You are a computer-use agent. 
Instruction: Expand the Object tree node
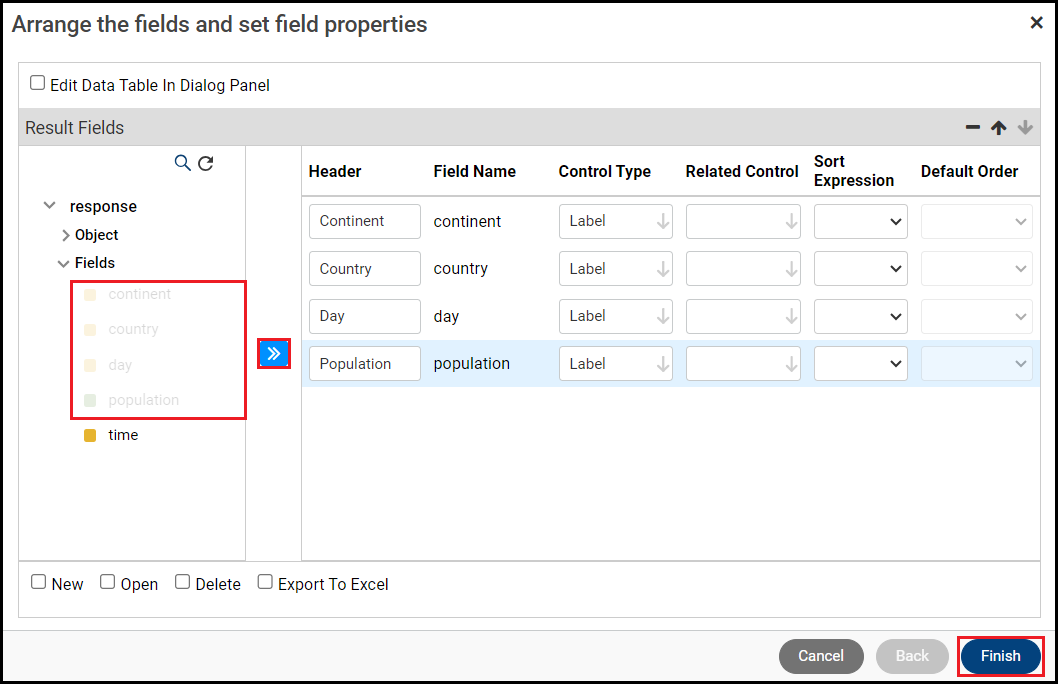[x=66, y=235]
